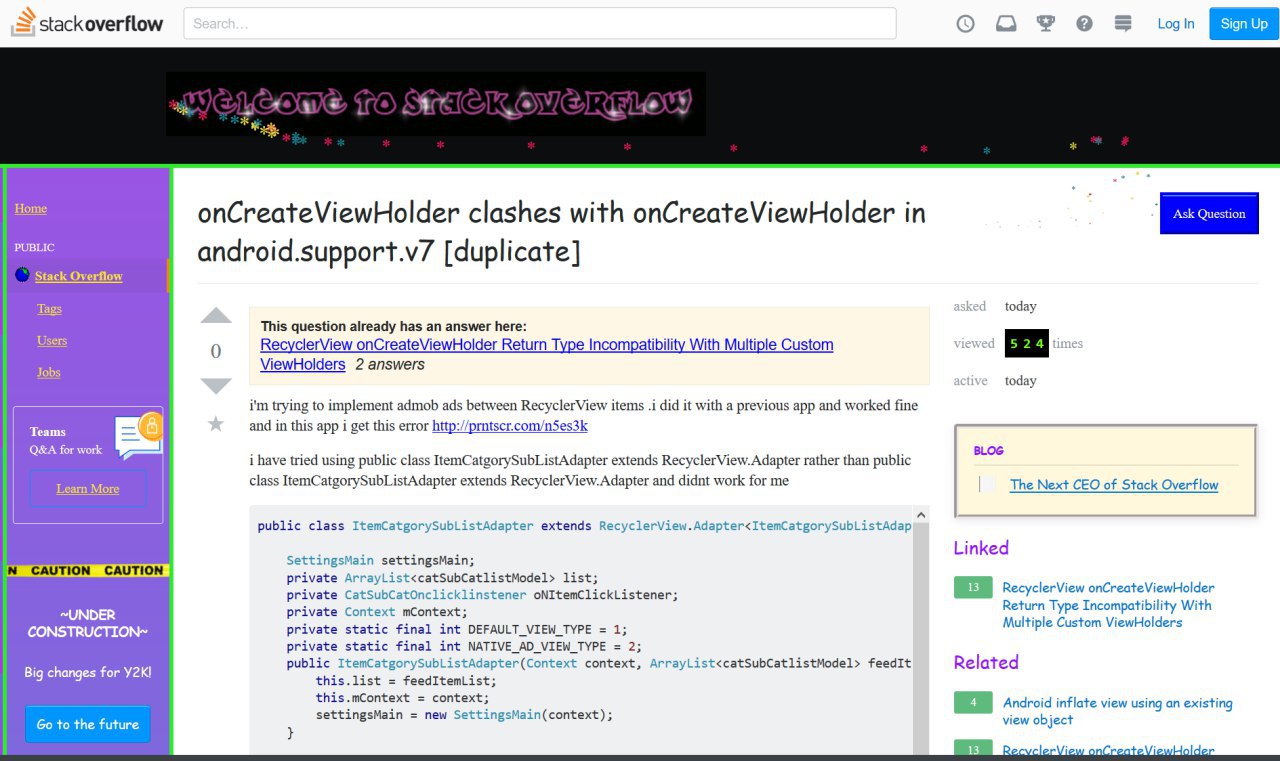The image size is (1280, 761).
Task: Click the CAUTION tape strip
Action: (88, 571)
